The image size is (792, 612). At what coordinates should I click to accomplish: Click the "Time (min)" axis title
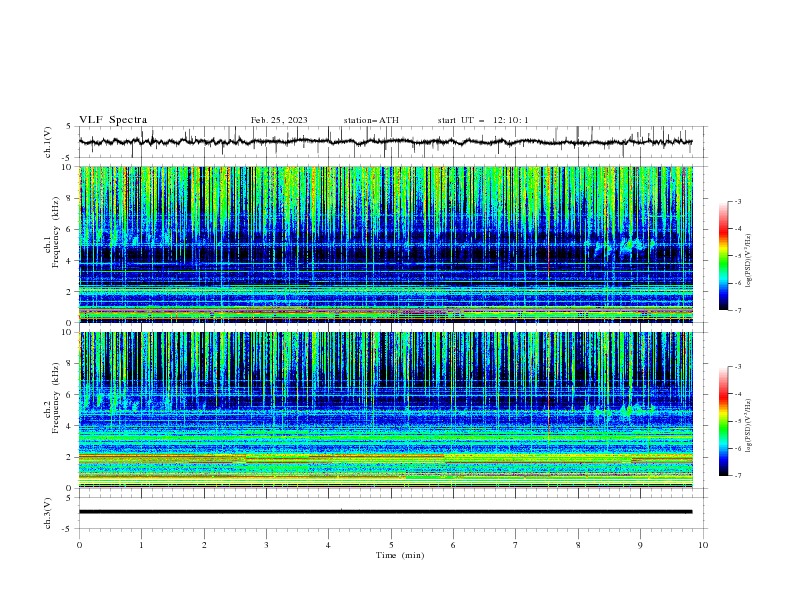pos(400,555)
